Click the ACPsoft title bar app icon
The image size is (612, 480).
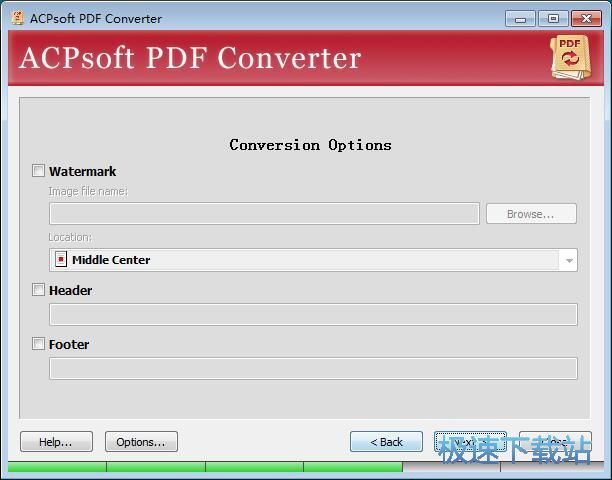[x=17, y=18]
